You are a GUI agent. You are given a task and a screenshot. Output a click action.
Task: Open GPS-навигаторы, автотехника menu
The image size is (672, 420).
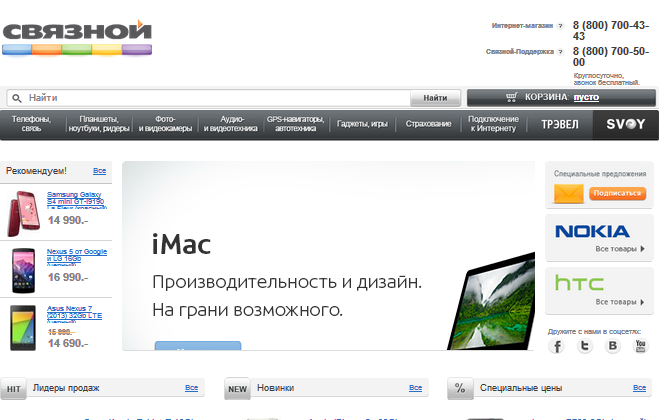pyautogui.click(x=296, y=124)
